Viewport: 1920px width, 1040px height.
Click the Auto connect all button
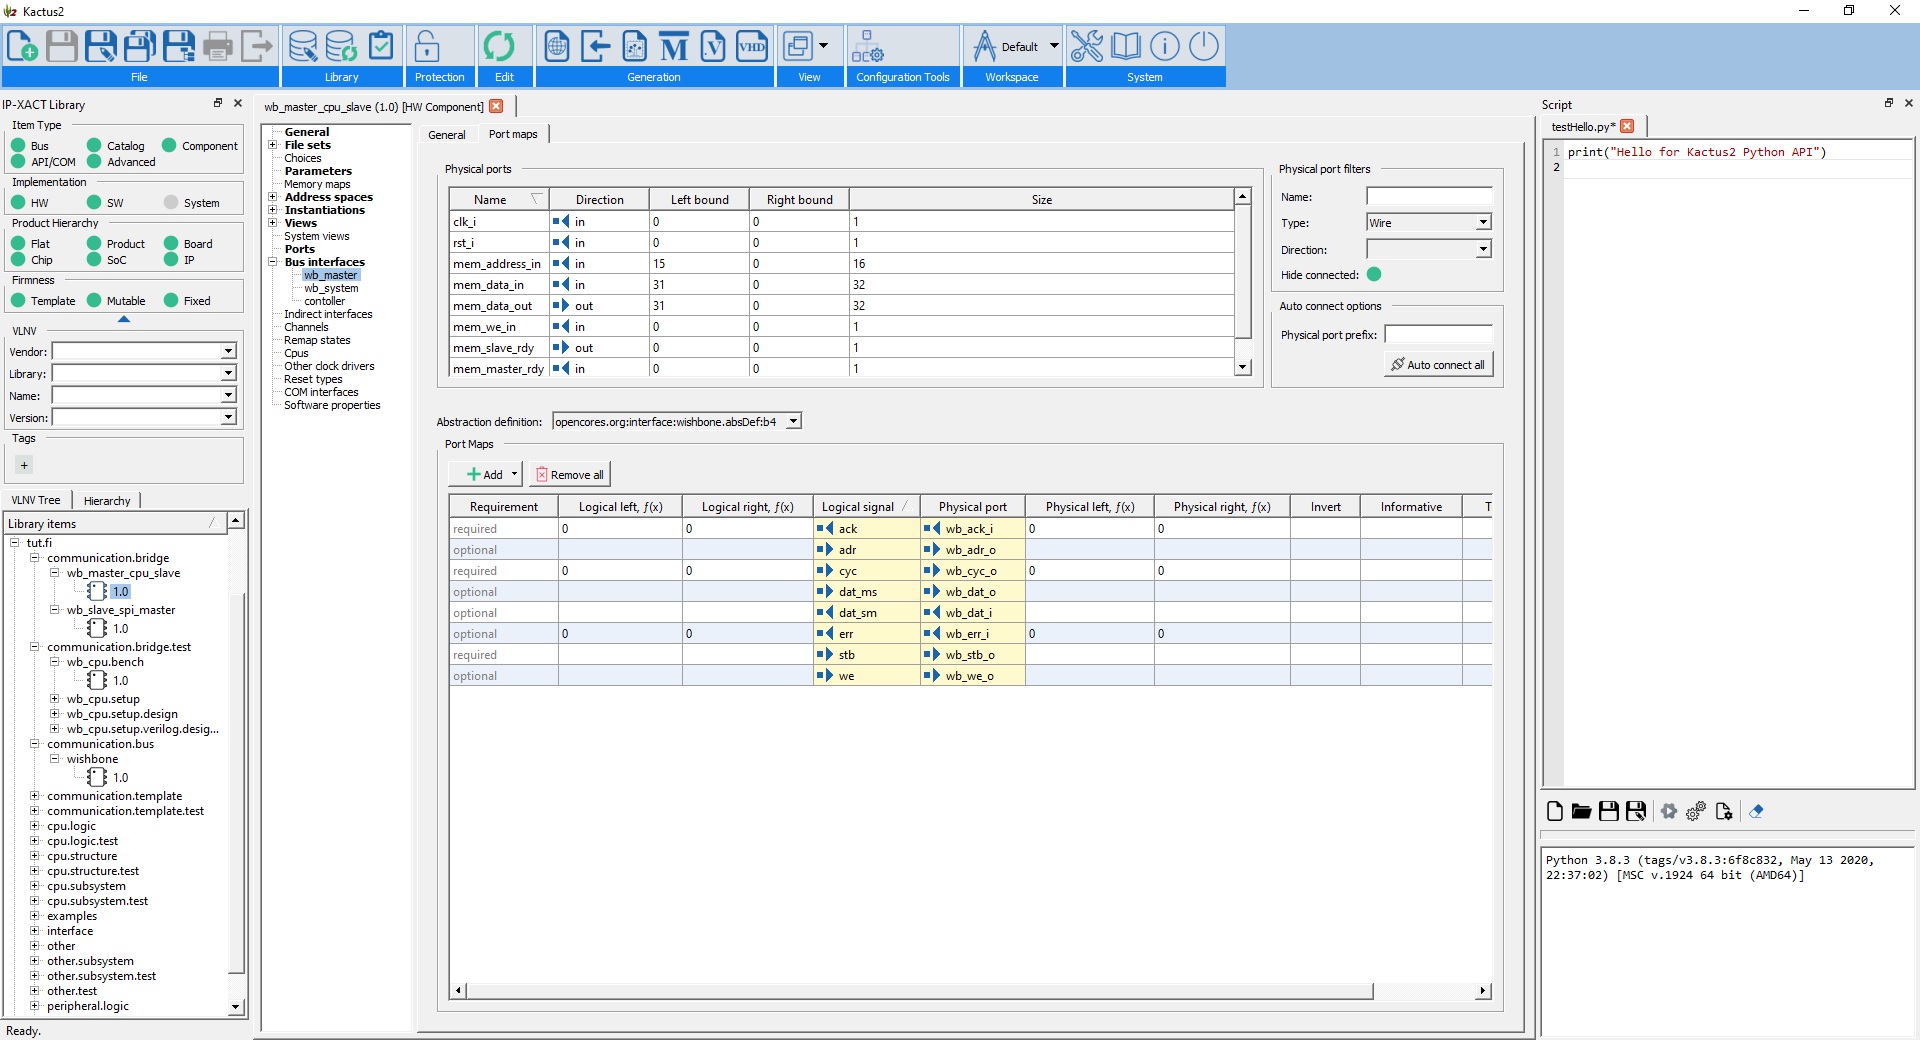(x=1438, y=365)
